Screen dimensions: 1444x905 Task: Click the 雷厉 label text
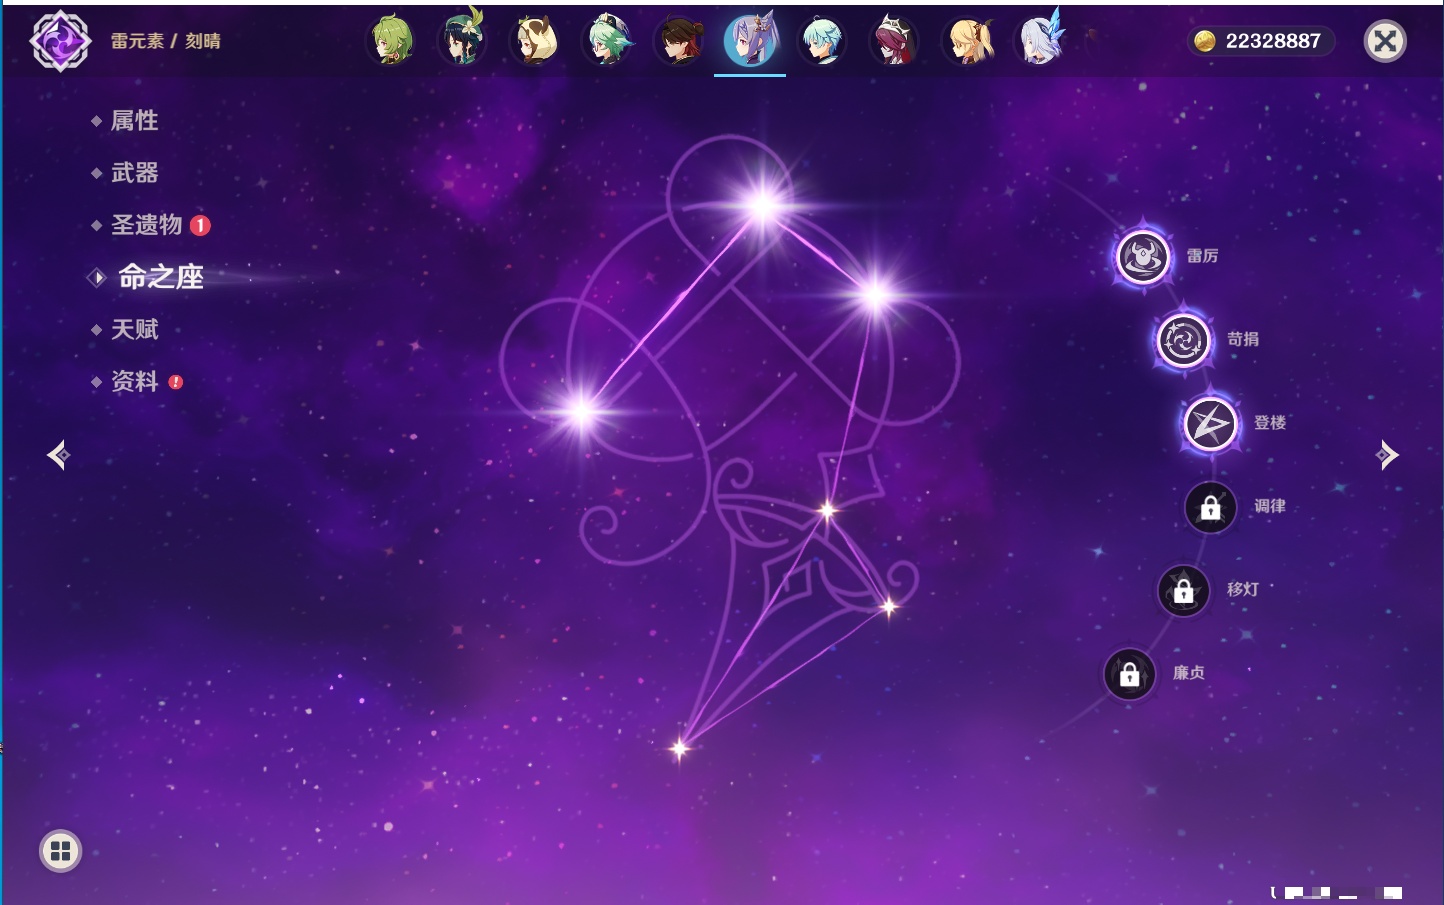pos(1202,256)
